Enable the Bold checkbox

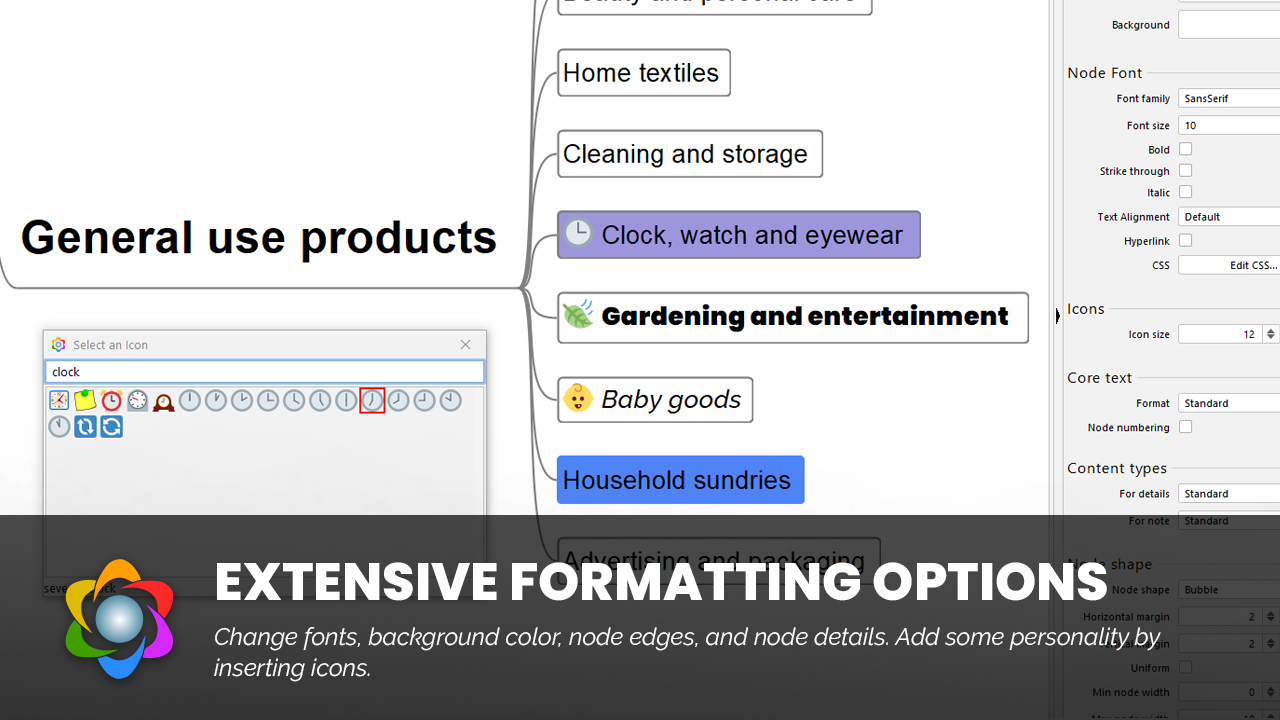1185,149
